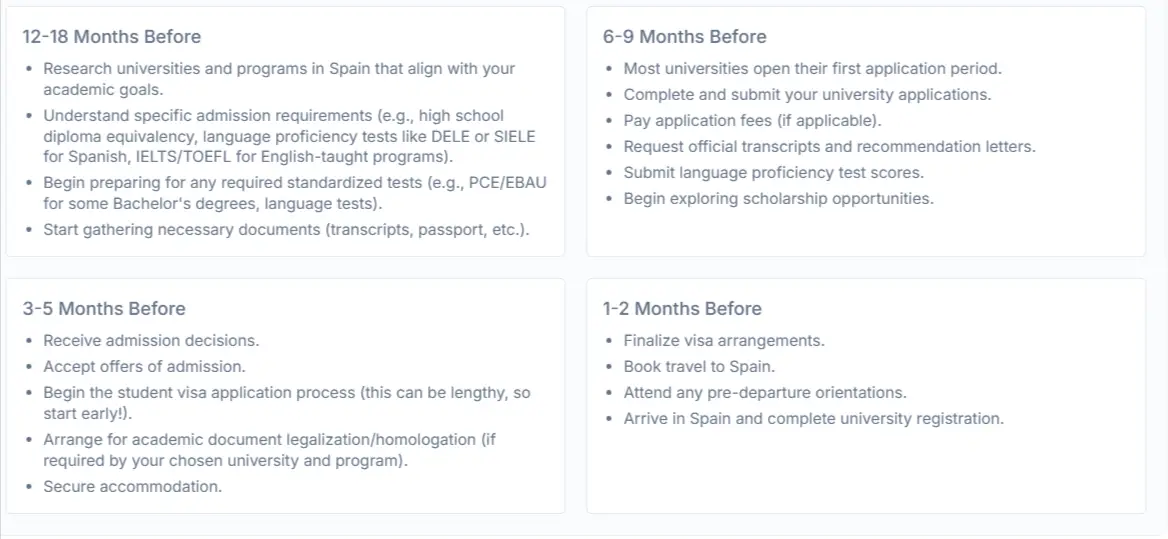Select the "Research universities and programs" bullet
The image size is (1168, 539).
pos(278,69)
